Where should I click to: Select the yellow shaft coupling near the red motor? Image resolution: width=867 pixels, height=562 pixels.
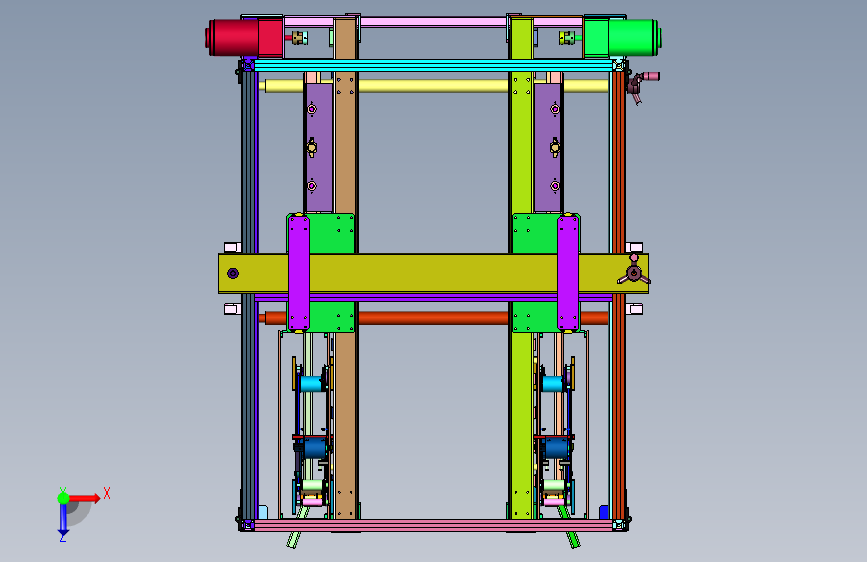pos(299,38)
